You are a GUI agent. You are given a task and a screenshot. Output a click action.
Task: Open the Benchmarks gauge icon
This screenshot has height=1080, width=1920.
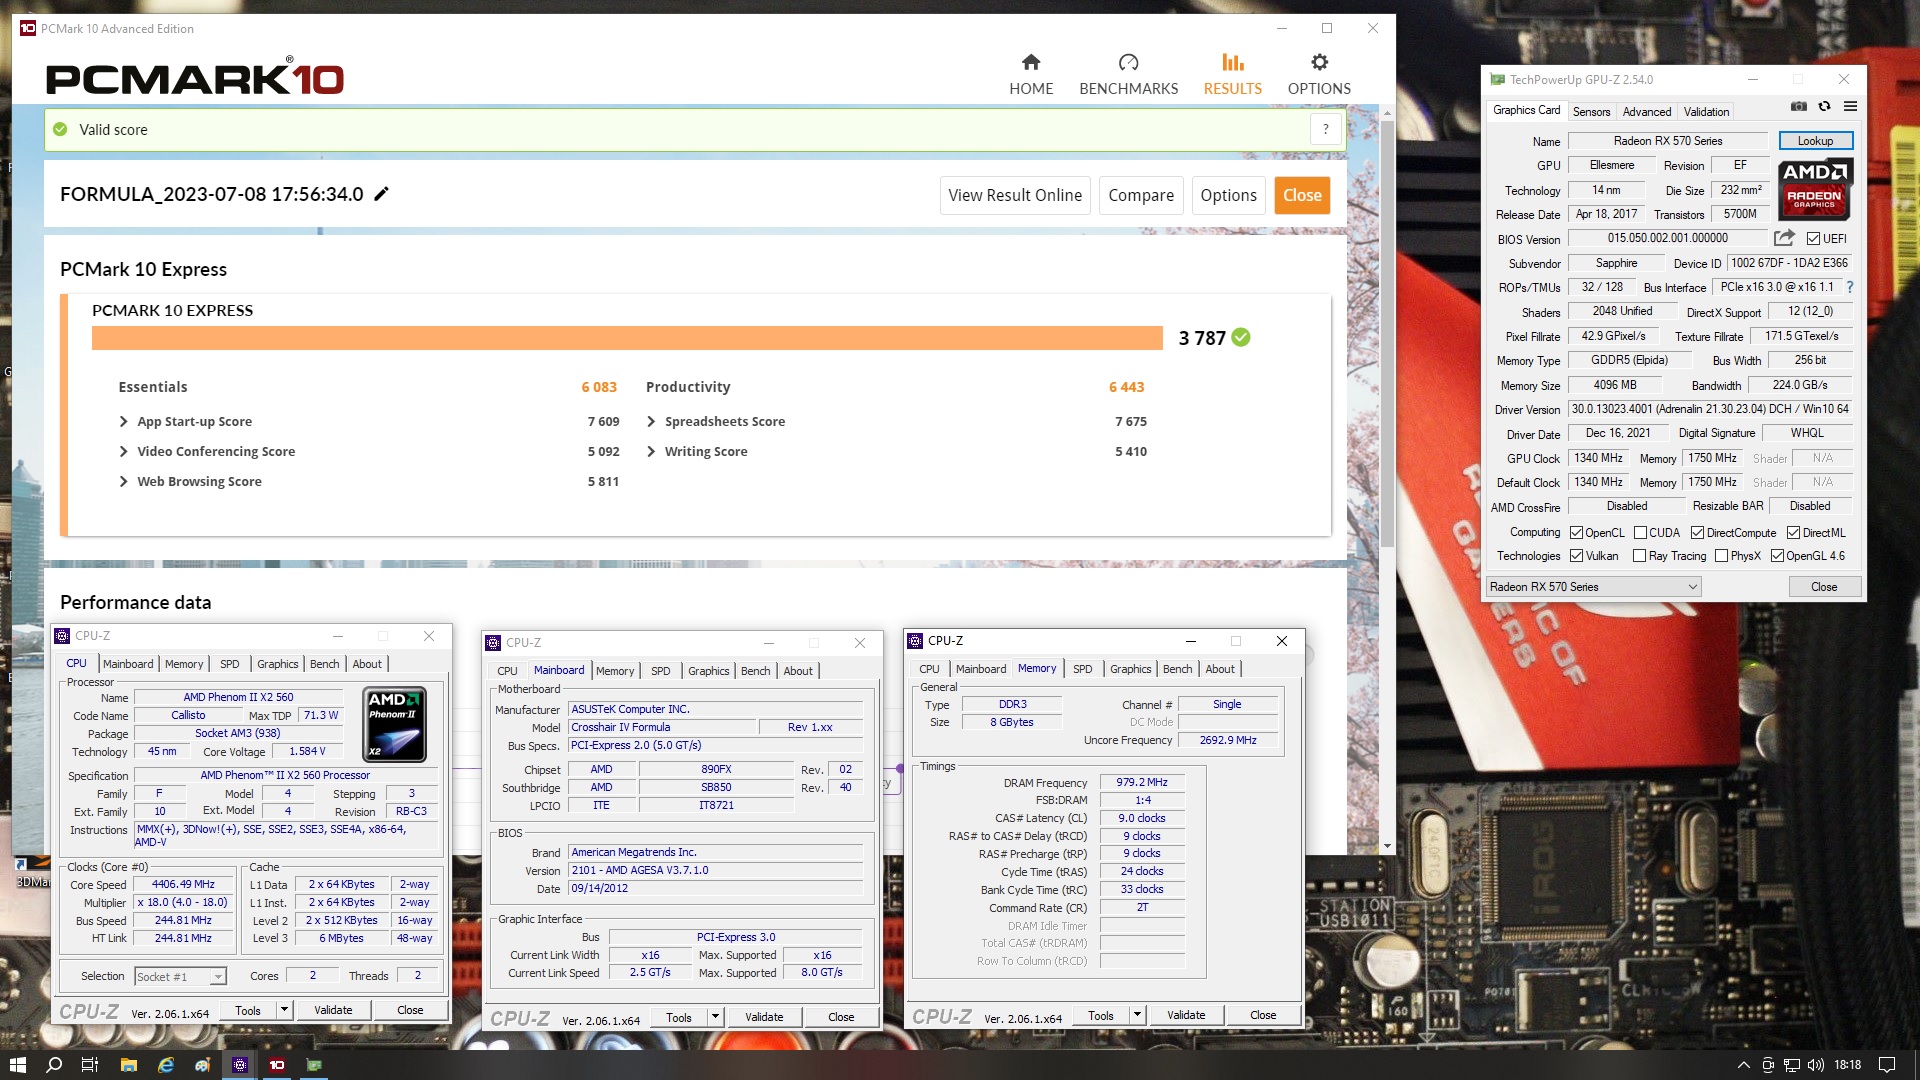[x=1128, y=62]
